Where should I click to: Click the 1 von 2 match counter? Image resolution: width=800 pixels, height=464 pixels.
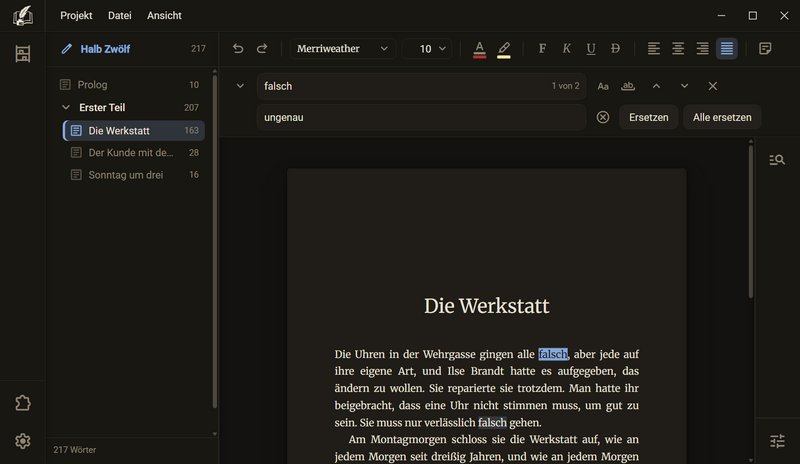point(565,86)
